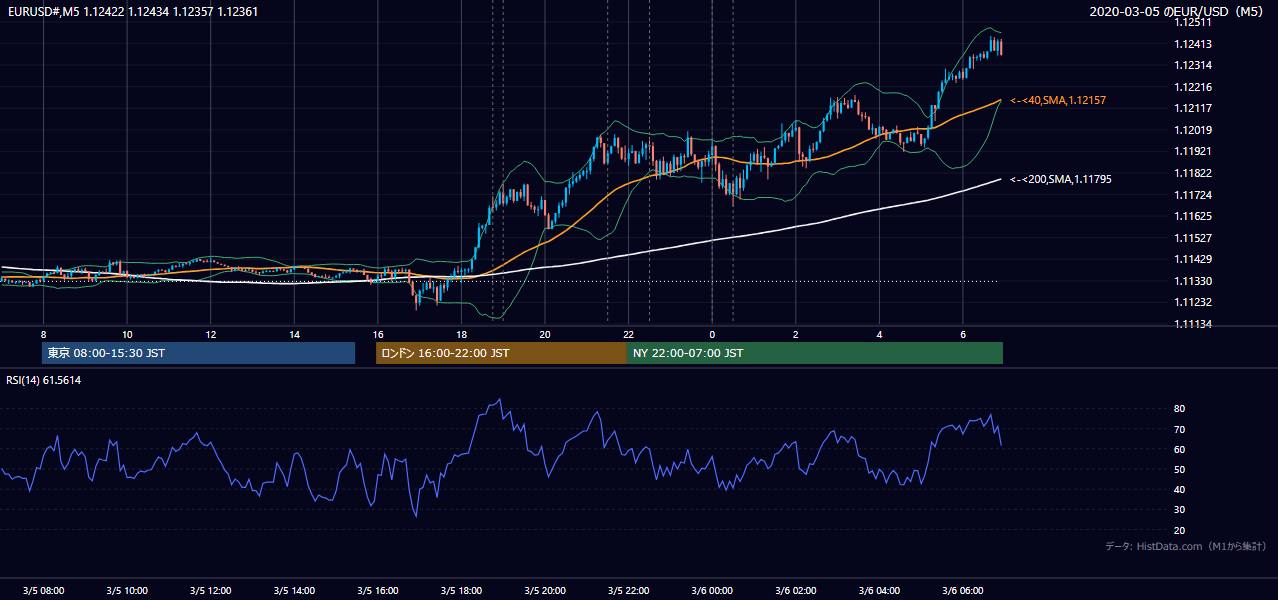Click the 3/5 12:00 time axis label
The image size is (1278, 600).
[211, 590]
